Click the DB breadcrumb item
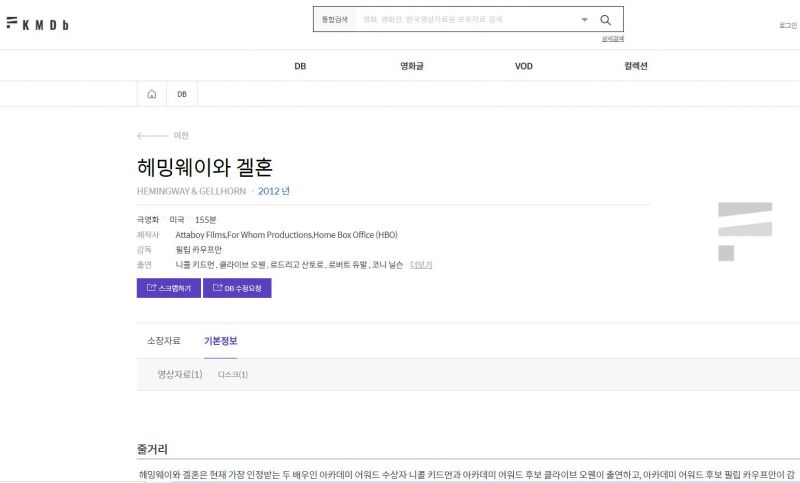This screenshot has height=483, width=800. (182, 94)
